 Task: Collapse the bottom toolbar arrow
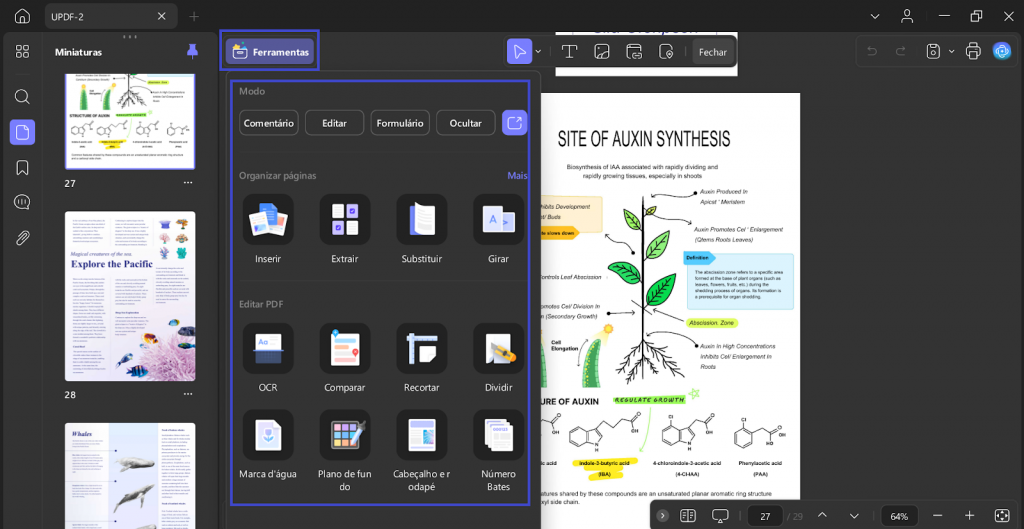point(663,516)
